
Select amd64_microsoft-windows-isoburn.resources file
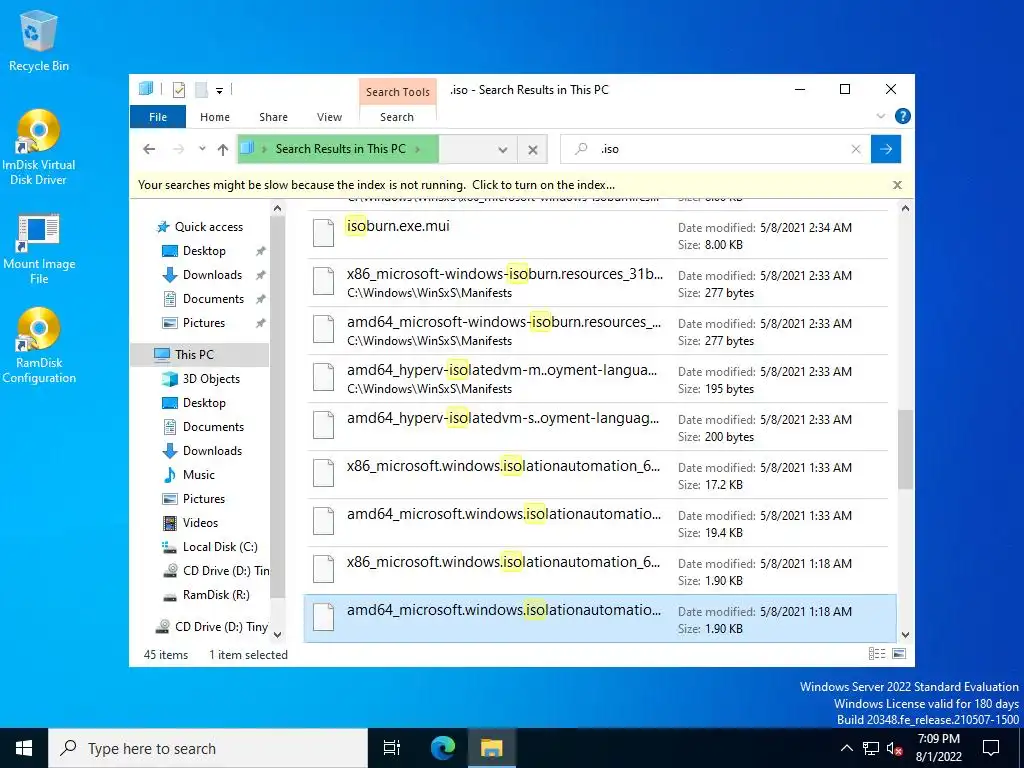599,331
